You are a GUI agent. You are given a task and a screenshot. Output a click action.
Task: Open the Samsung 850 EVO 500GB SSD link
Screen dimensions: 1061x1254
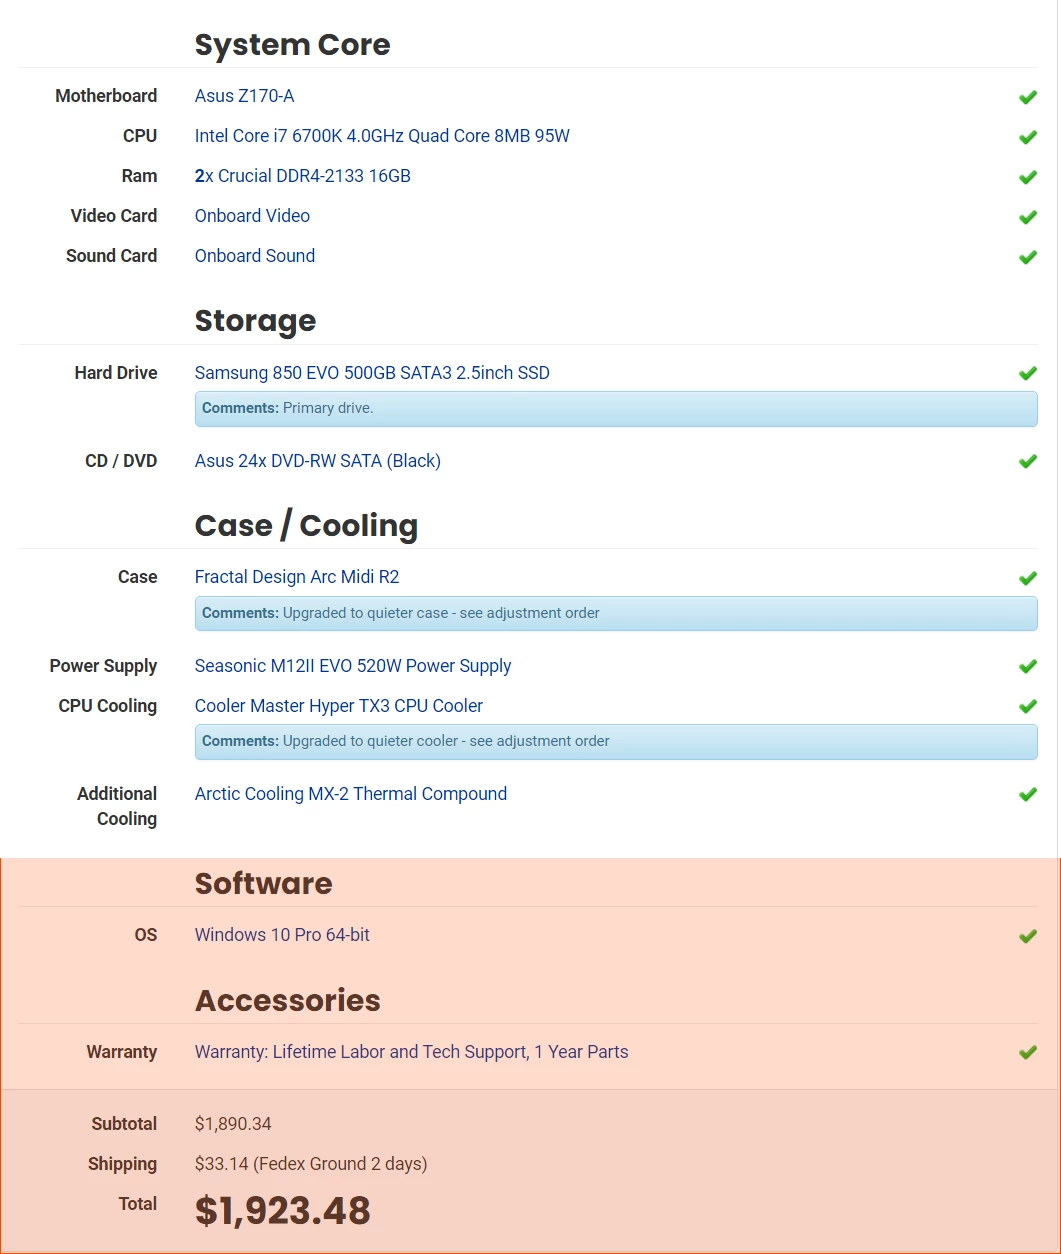372,373
